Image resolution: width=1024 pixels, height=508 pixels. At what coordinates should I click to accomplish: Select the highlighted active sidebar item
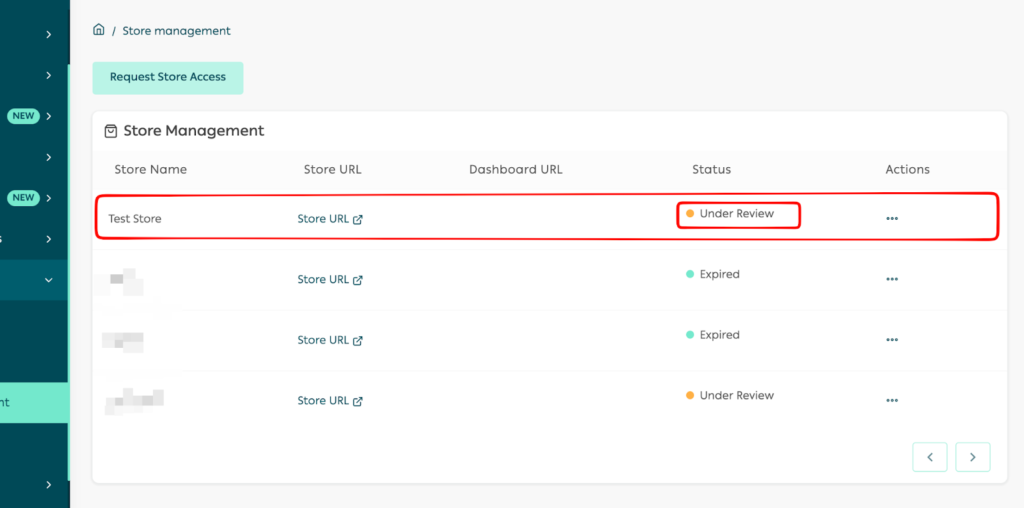[34, 402]
